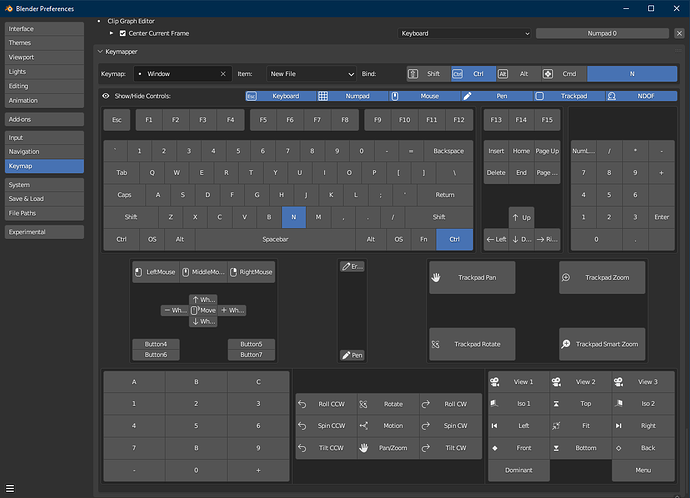Select the Up arrow key

521,217
